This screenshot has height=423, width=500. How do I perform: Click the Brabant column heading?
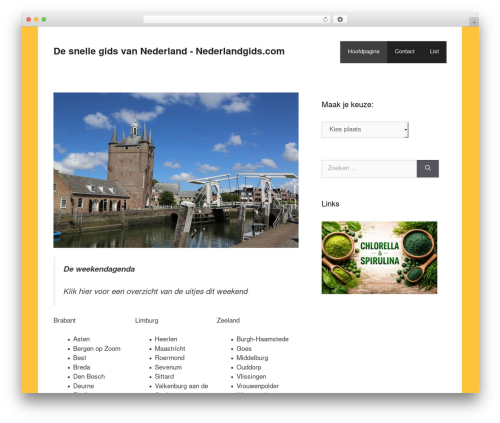[65, 320]
